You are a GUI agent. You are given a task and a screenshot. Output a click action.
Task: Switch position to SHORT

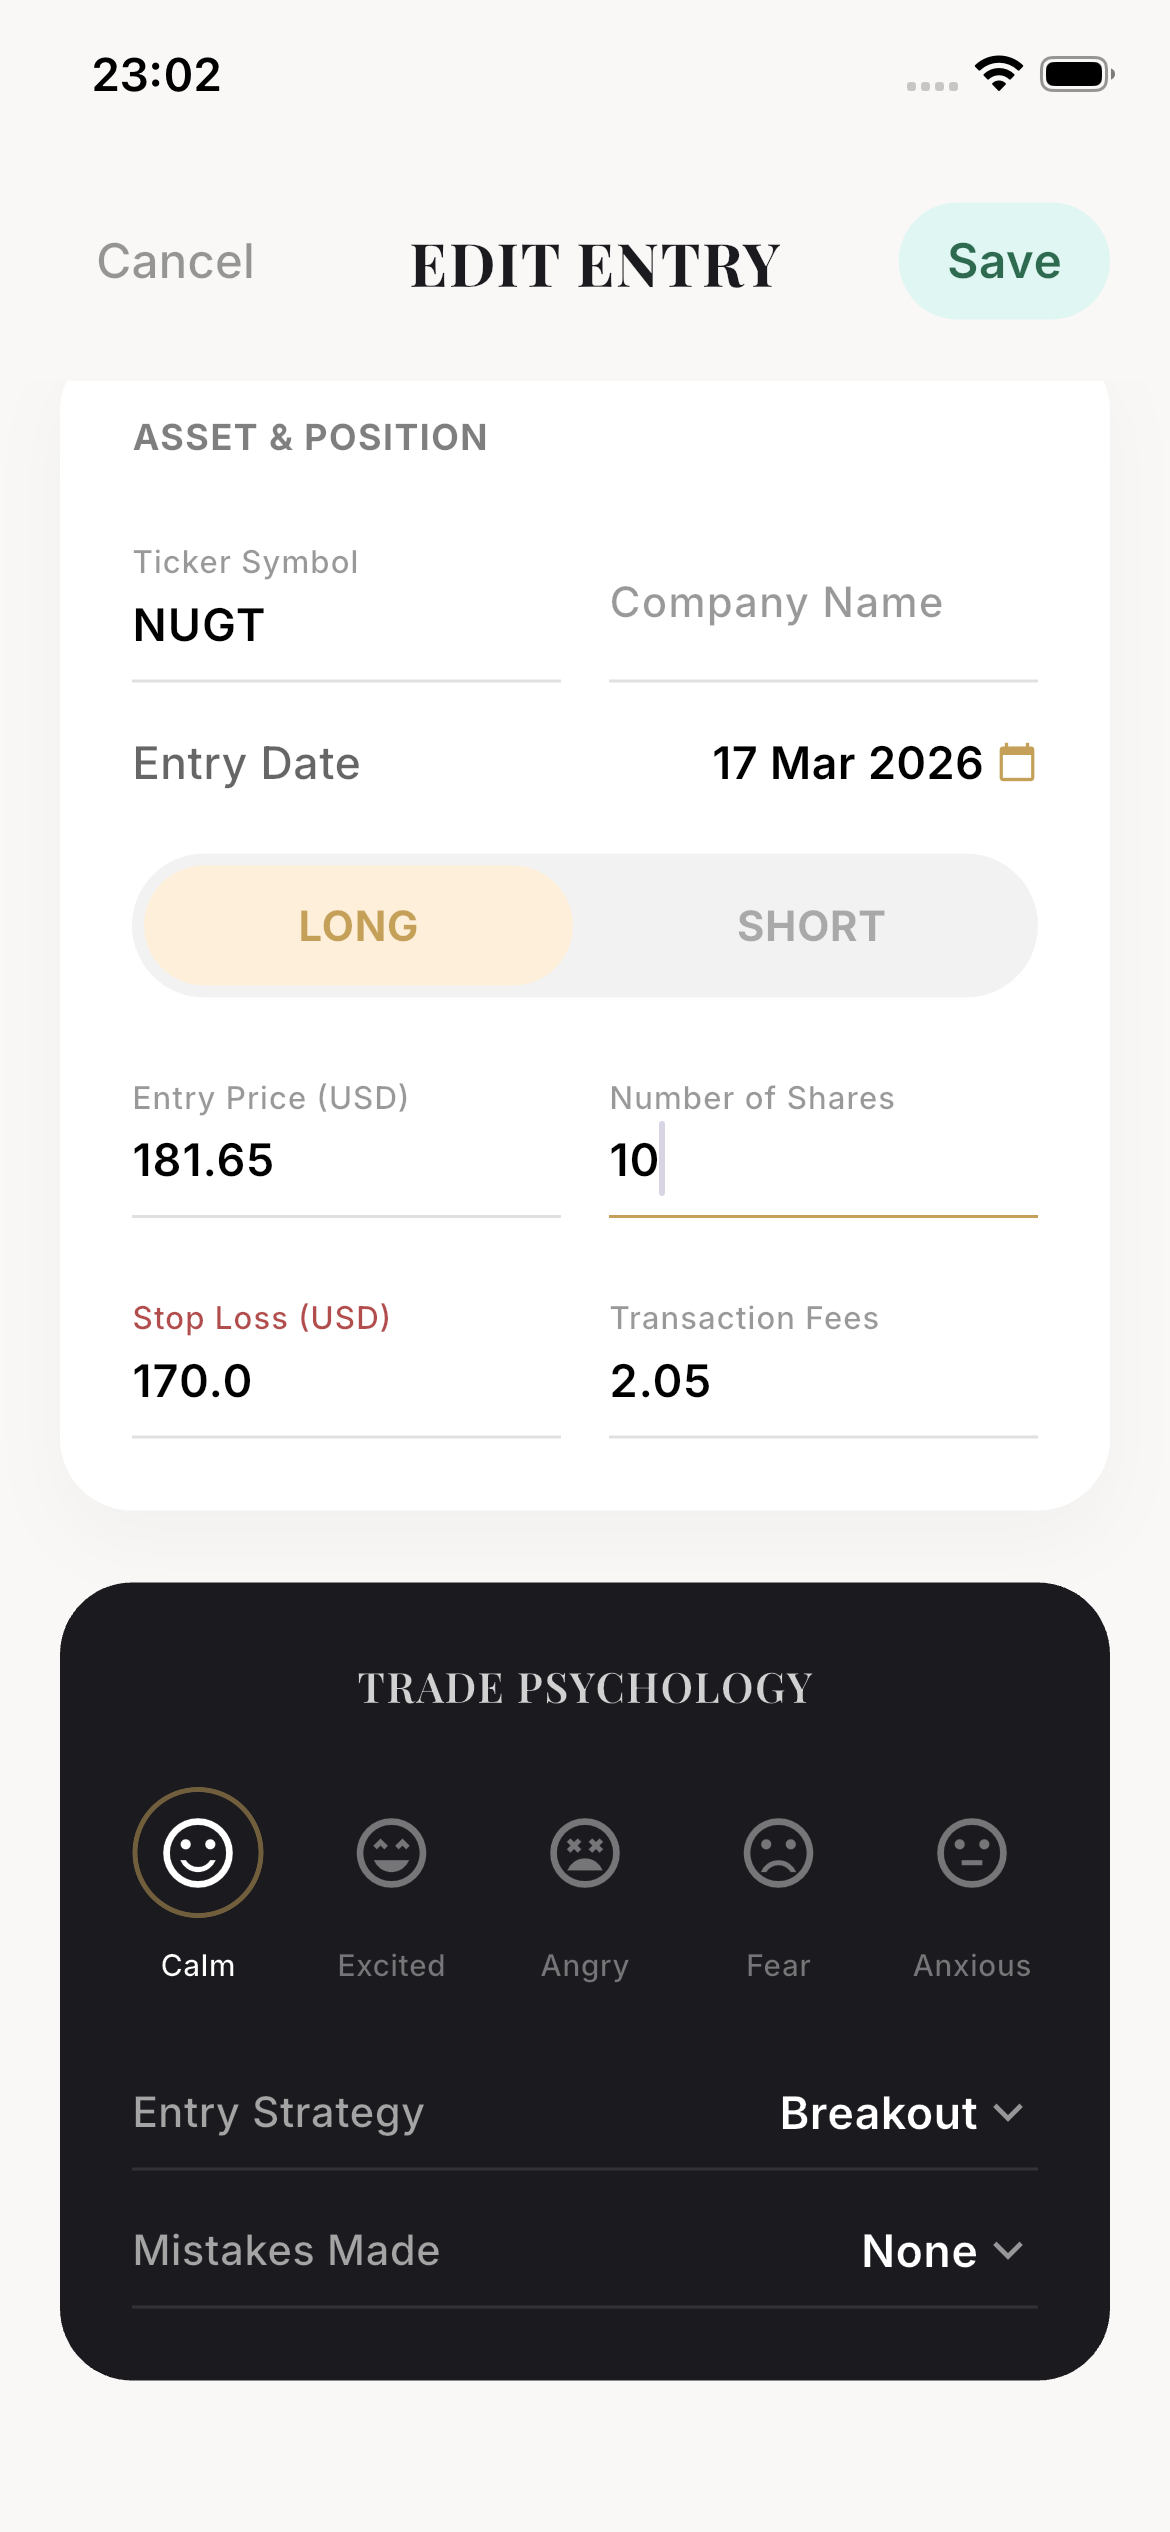pos(811,926)
